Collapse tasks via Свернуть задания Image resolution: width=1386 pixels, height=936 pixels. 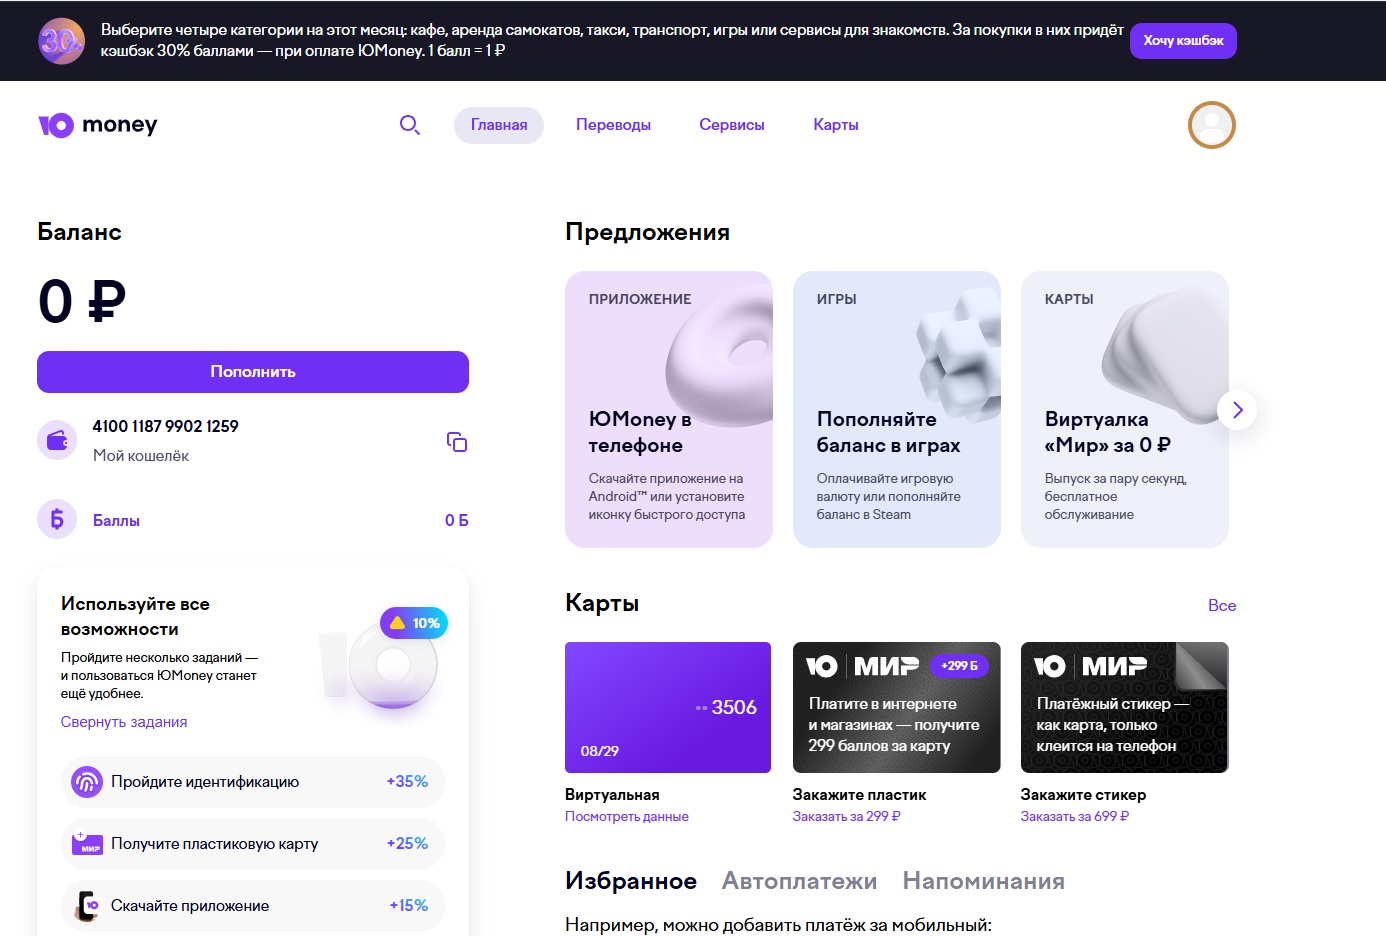pyautogui.click(x=124, y=722)
